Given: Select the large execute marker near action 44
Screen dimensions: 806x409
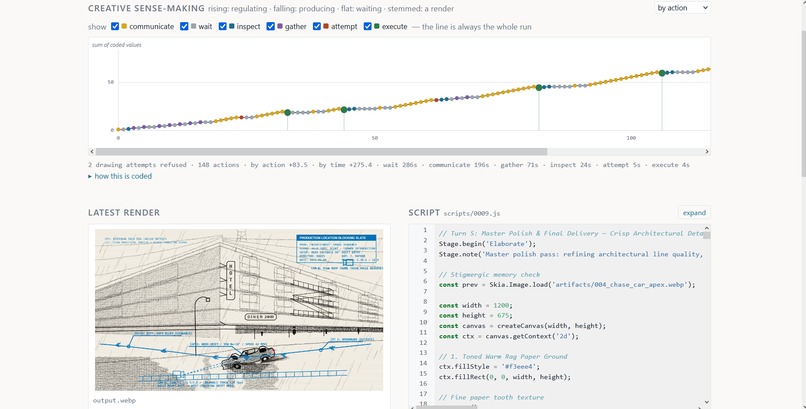Looking at the screenshot, I should click(344, 110).
